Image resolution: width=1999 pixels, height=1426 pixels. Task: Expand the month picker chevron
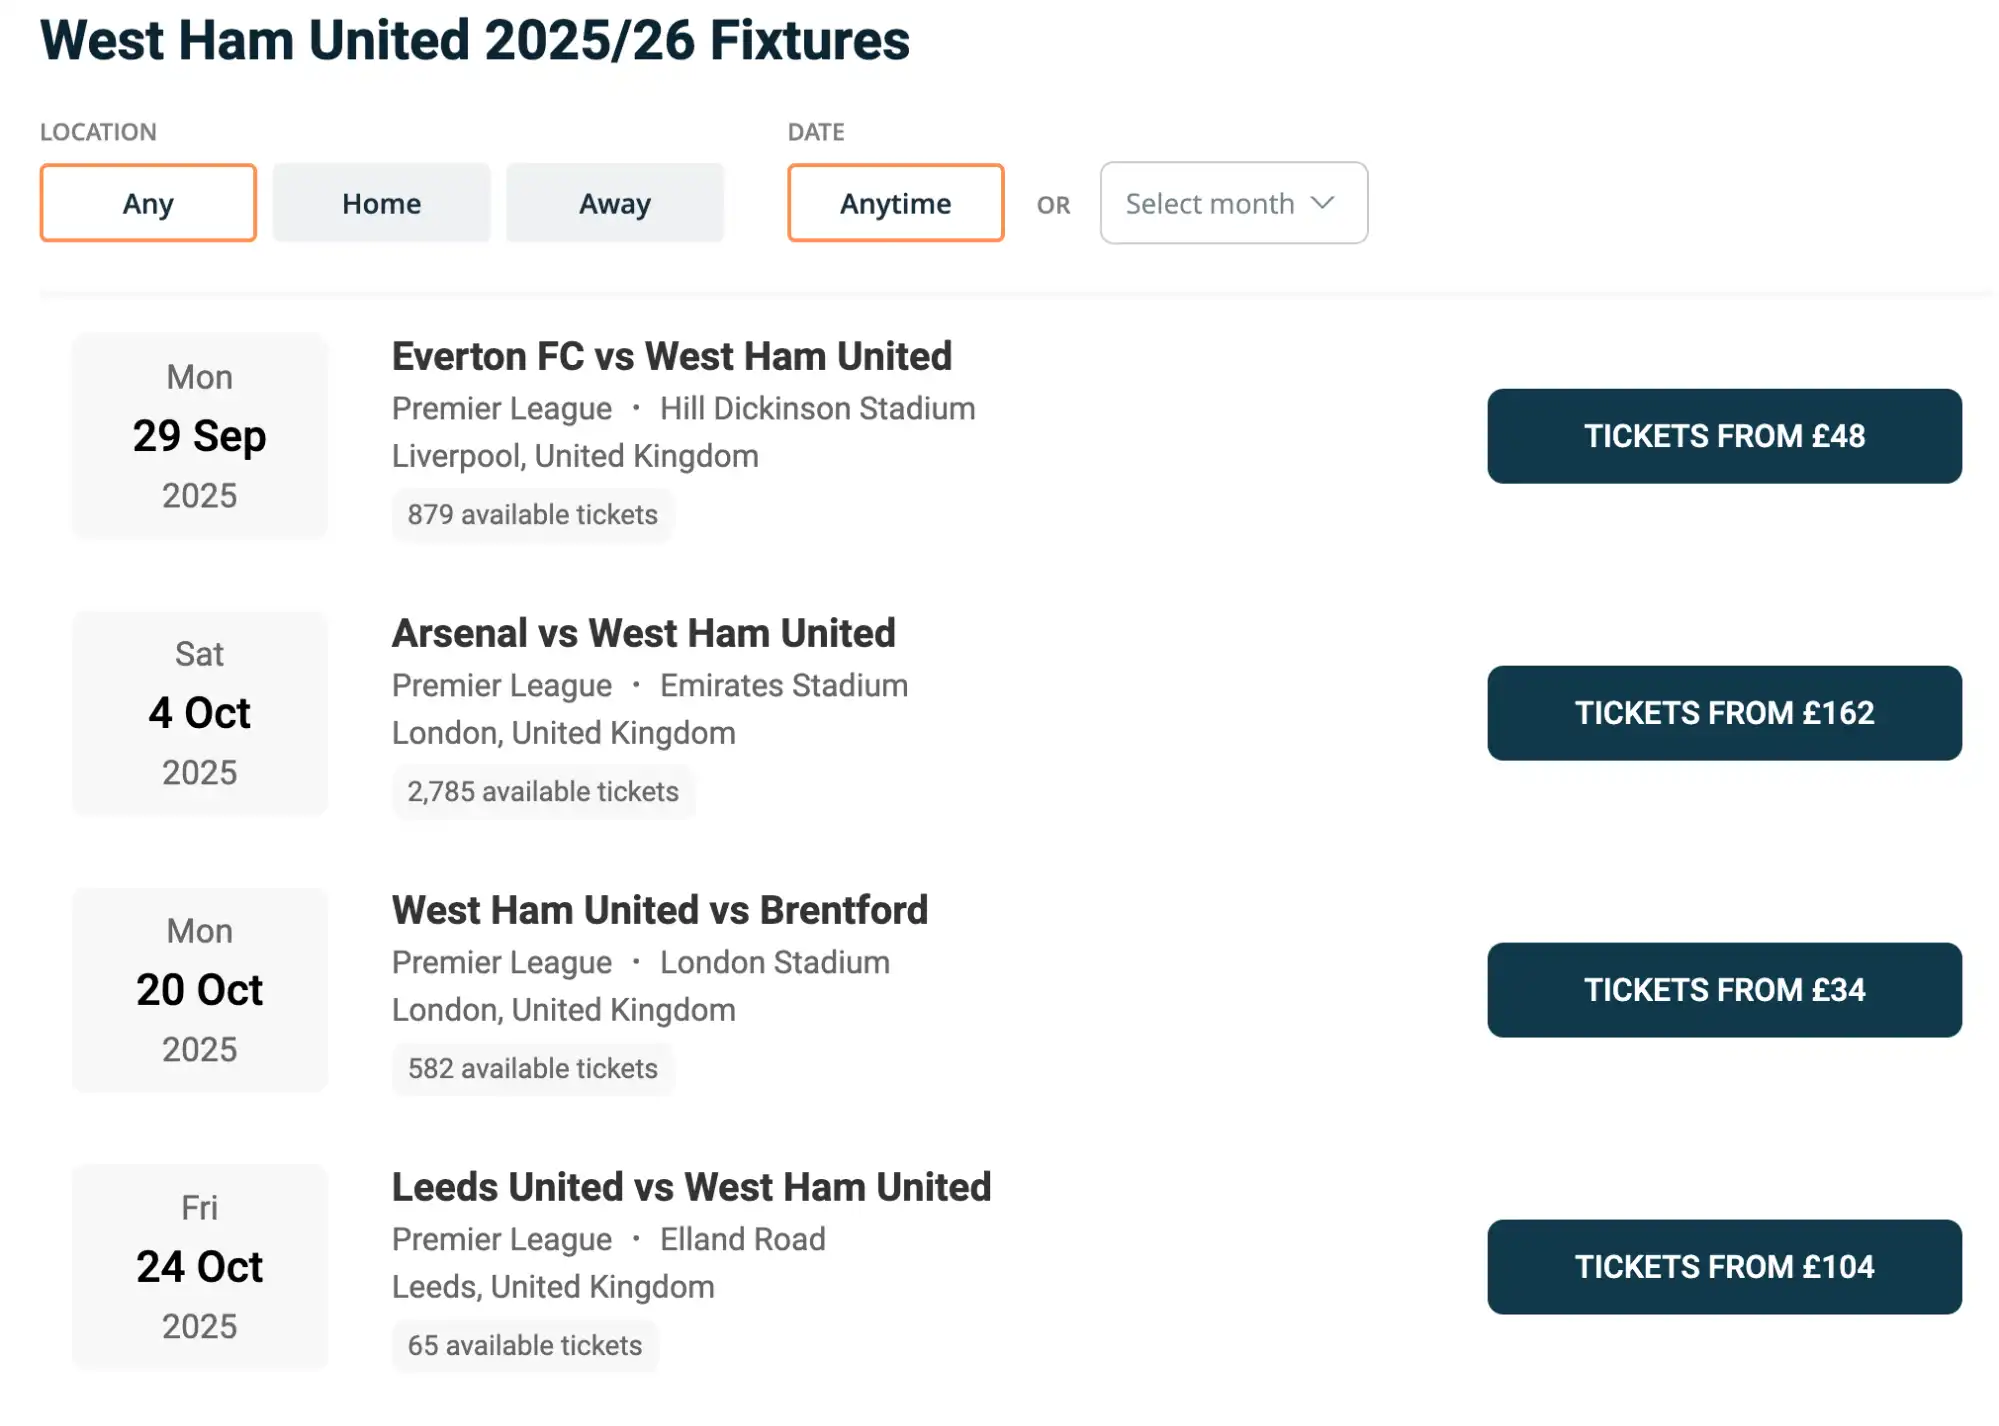tap(1321, 203)
